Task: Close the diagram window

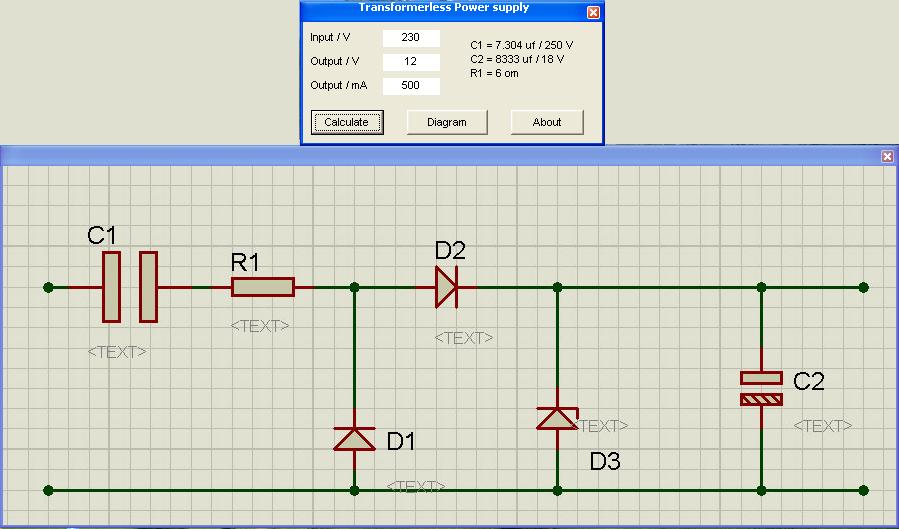Action: click(x=888, y=156)
